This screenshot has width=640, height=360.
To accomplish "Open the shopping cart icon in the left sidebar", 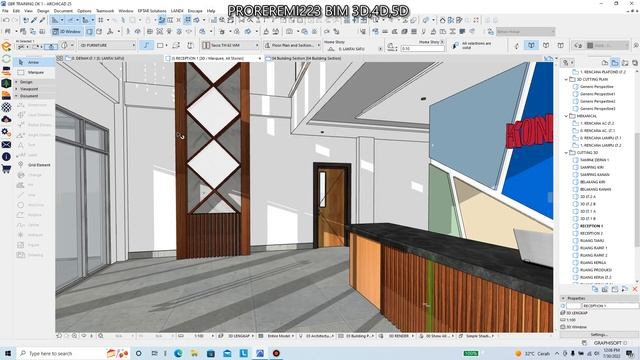I will (x=6, y=169).
